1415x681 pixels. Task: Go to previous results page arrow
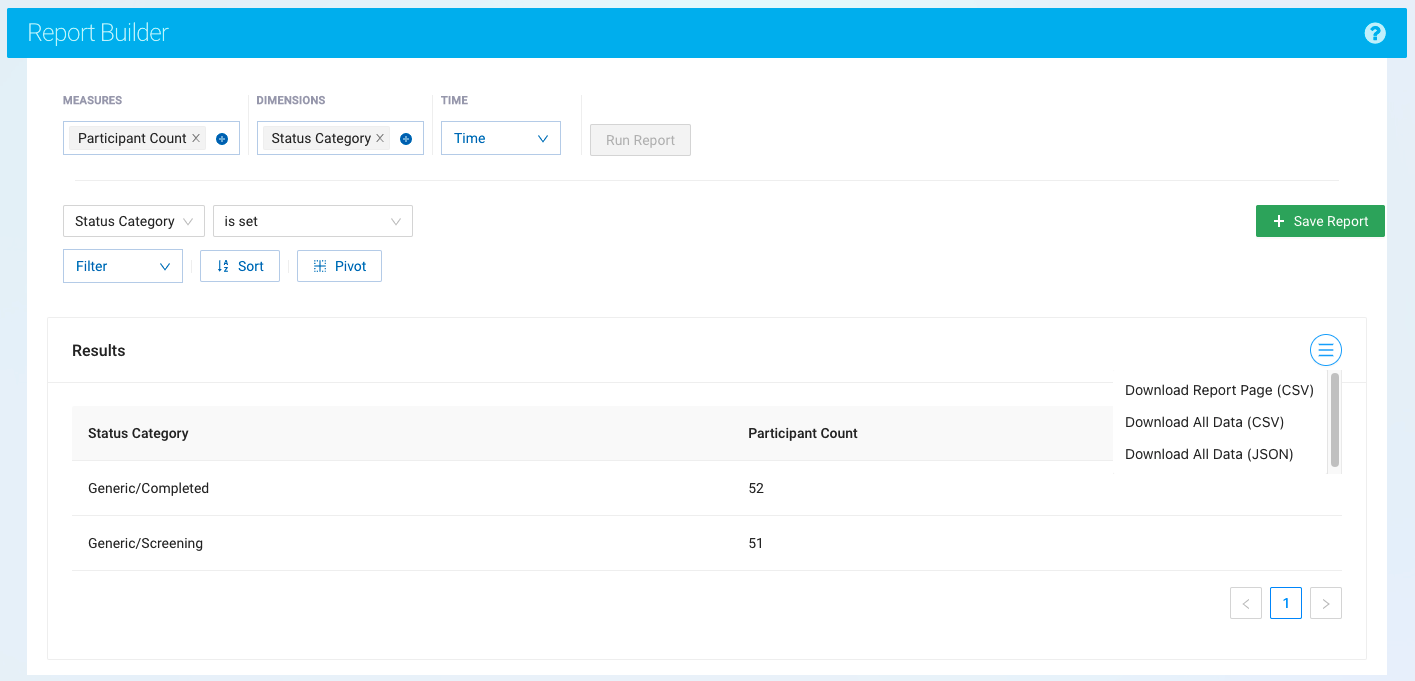(x=1246, y=603)
